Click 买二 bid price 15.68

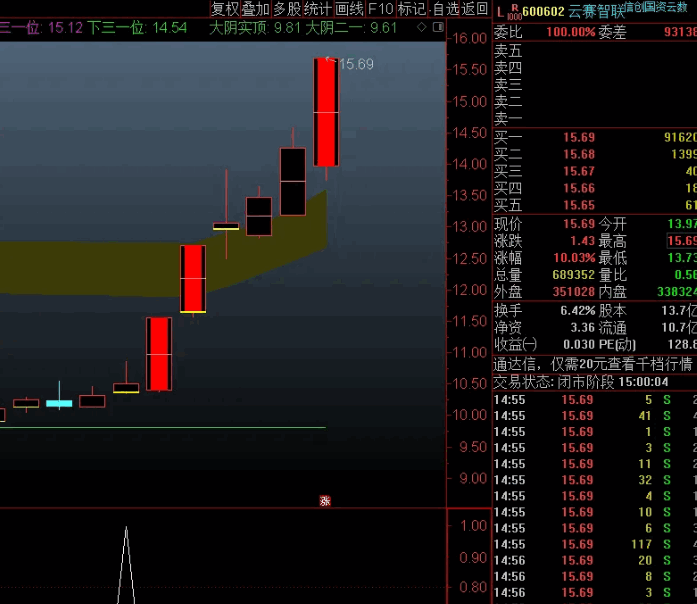(579, 154)
